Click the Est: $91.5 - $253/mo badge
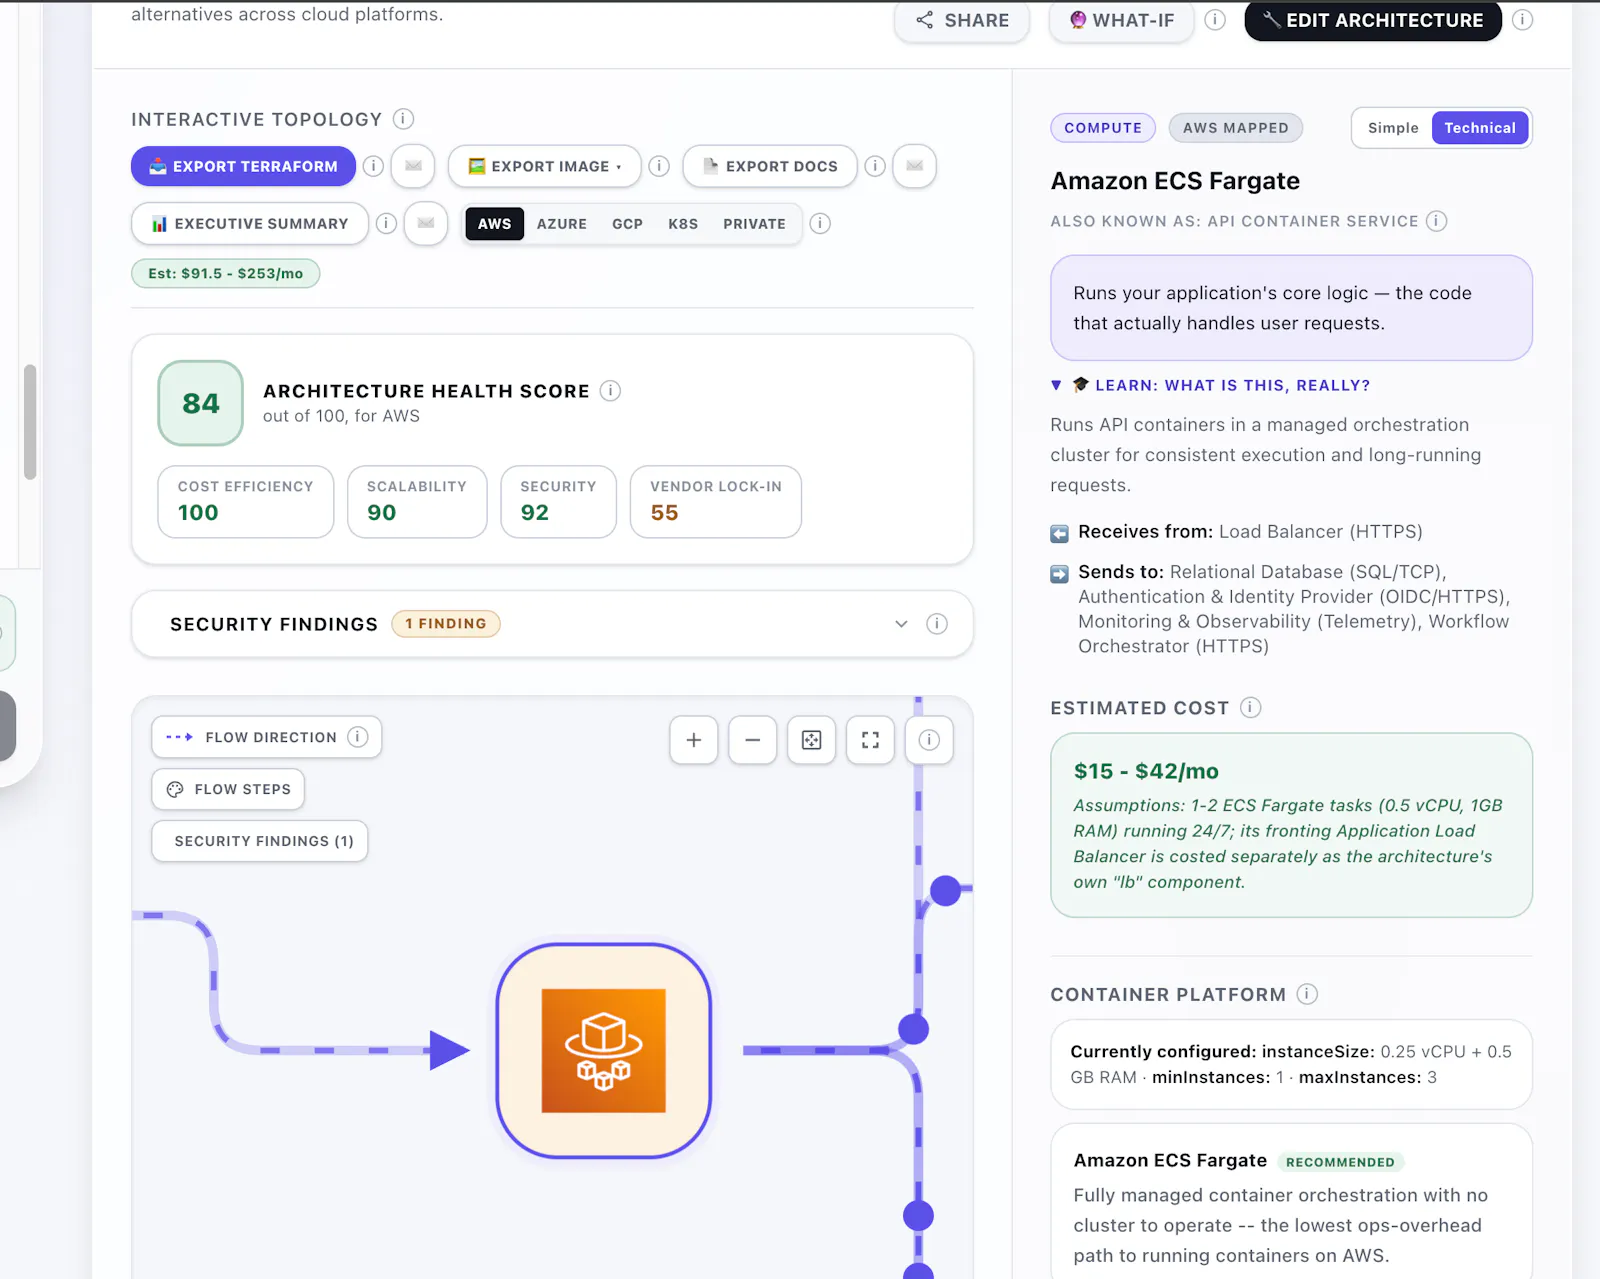This screenshot has width=1600, height=1279. coord(226,273)
